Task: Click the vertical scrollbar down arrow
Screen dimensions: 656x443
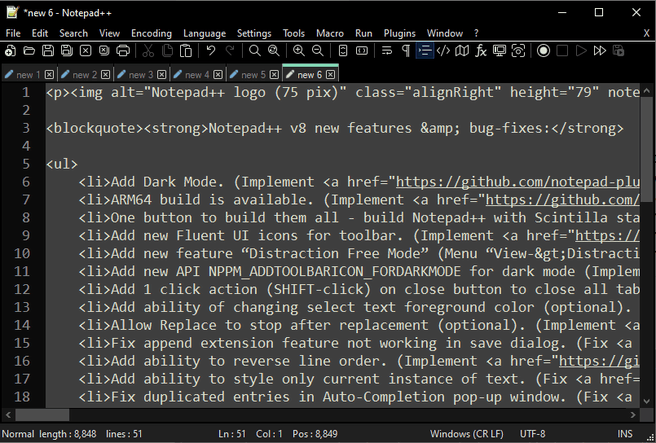Action: [647, 401]
